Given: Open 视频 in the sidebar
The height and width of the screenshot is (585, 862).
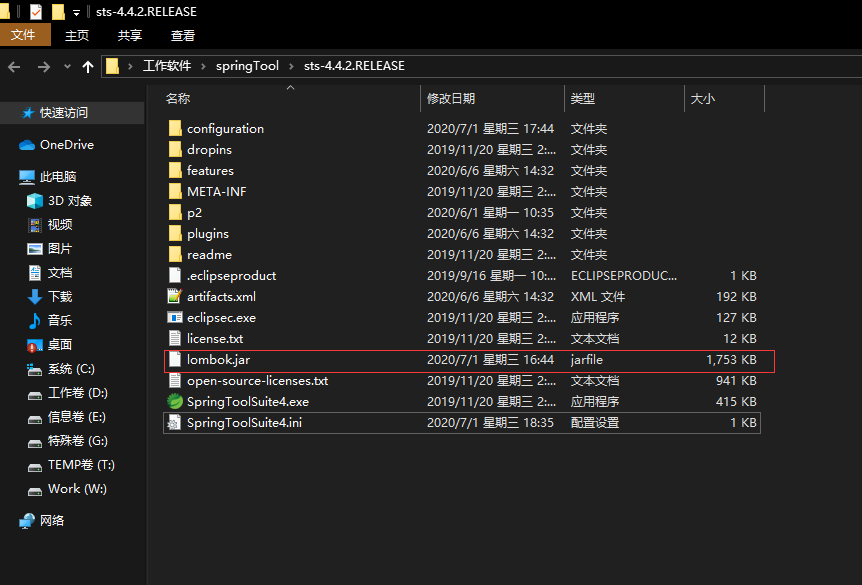Looking at the screenshot, I should (x=49, y=224).
